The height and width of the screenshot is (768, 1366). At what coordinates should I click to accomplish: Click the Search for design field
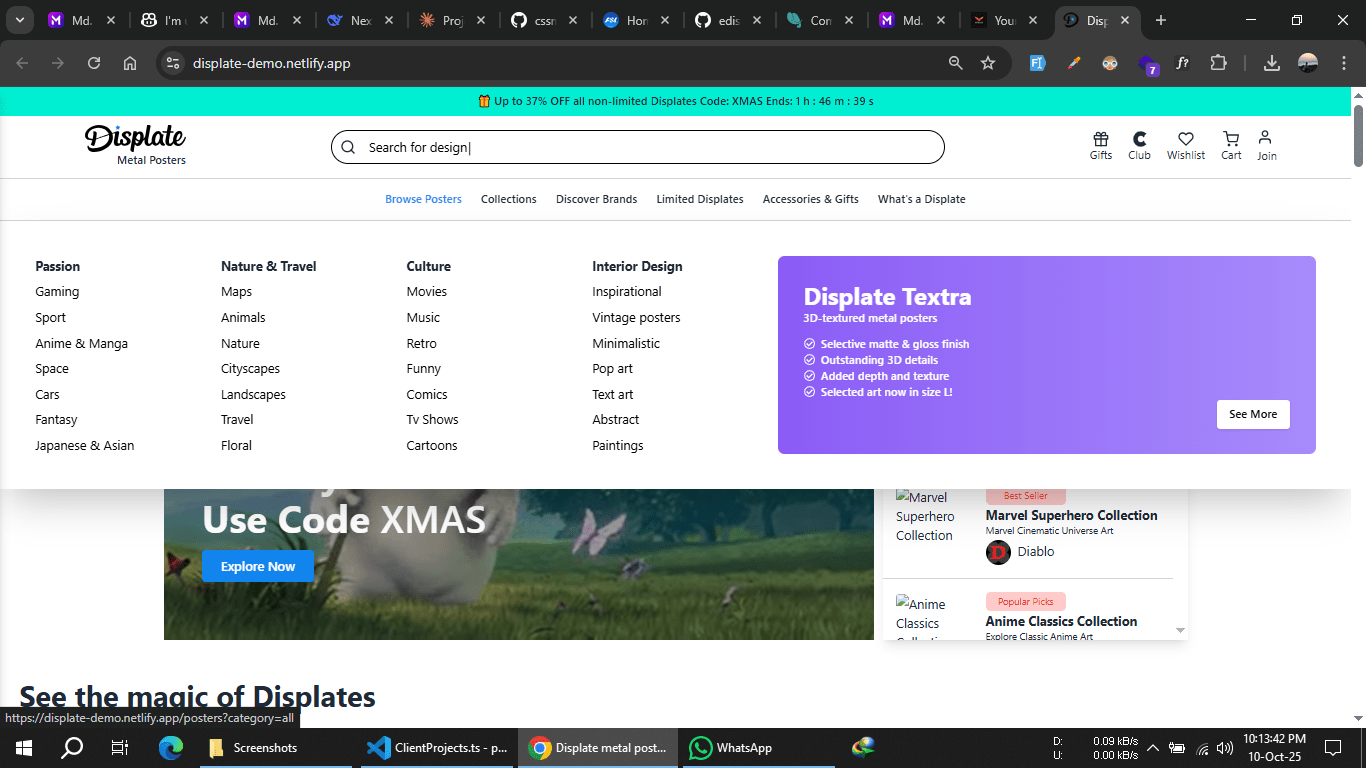tap(637, 147)
